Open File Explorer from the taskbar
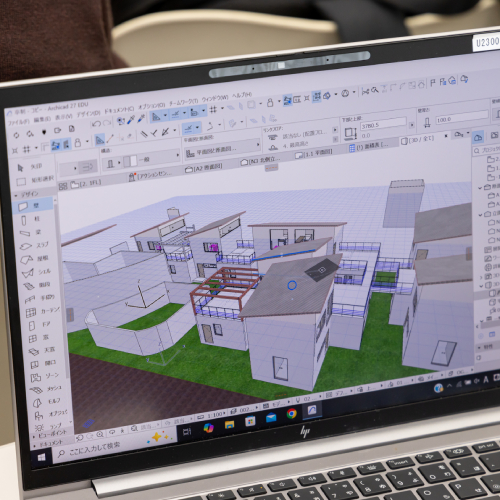The width and height of the screenshot is (500, 500). tap(229, 424)
